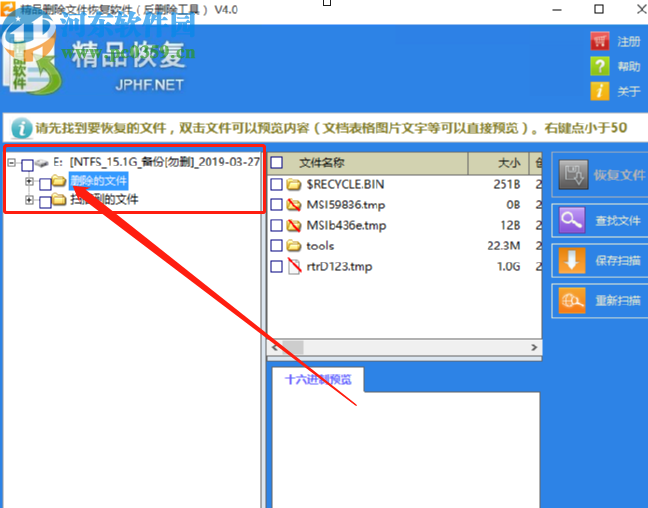Expand the second folder tree node
The width and height of the screenshot is (648, 508).
(29, 200)
